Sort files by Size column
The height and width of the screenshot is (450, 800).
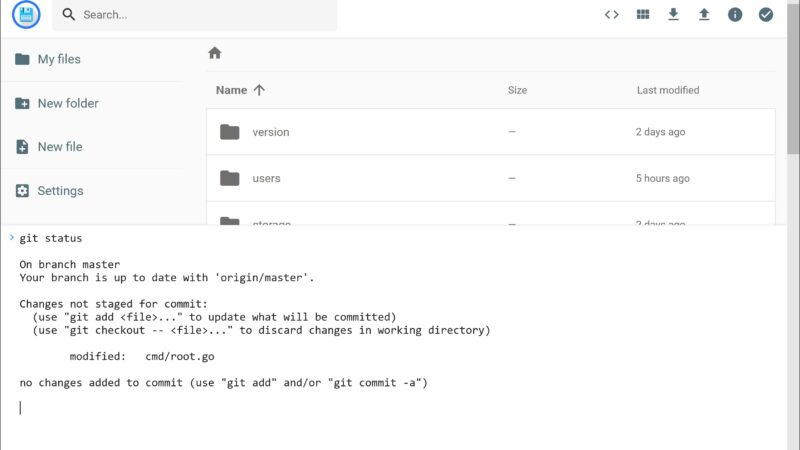click(x=517, y=90)
